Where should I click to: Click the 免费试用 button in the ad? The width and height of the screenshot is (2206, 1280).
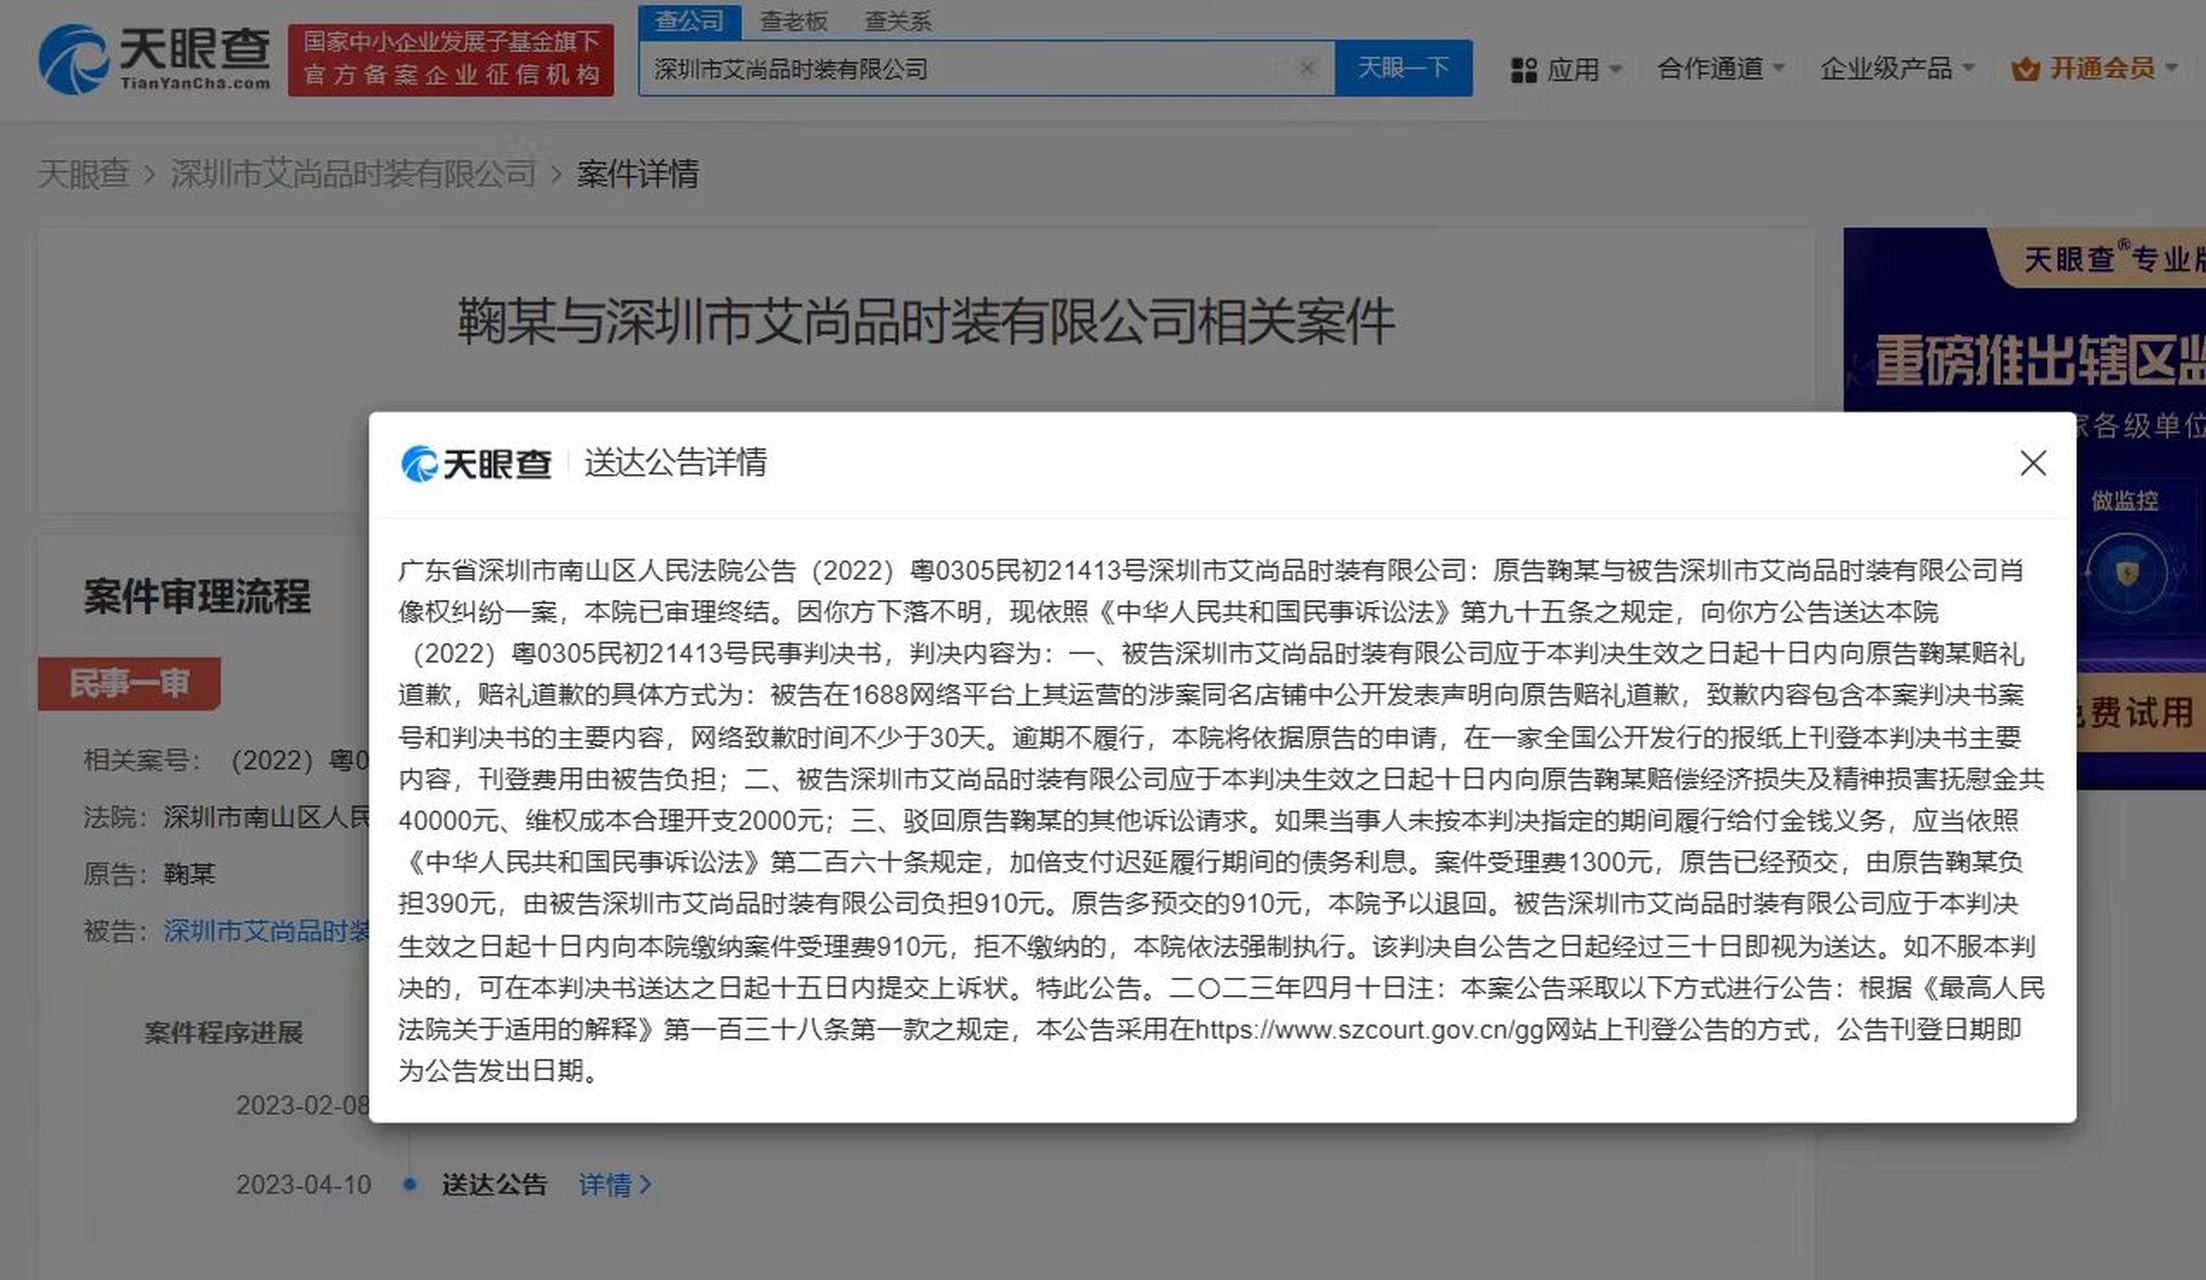(2140, 712)
